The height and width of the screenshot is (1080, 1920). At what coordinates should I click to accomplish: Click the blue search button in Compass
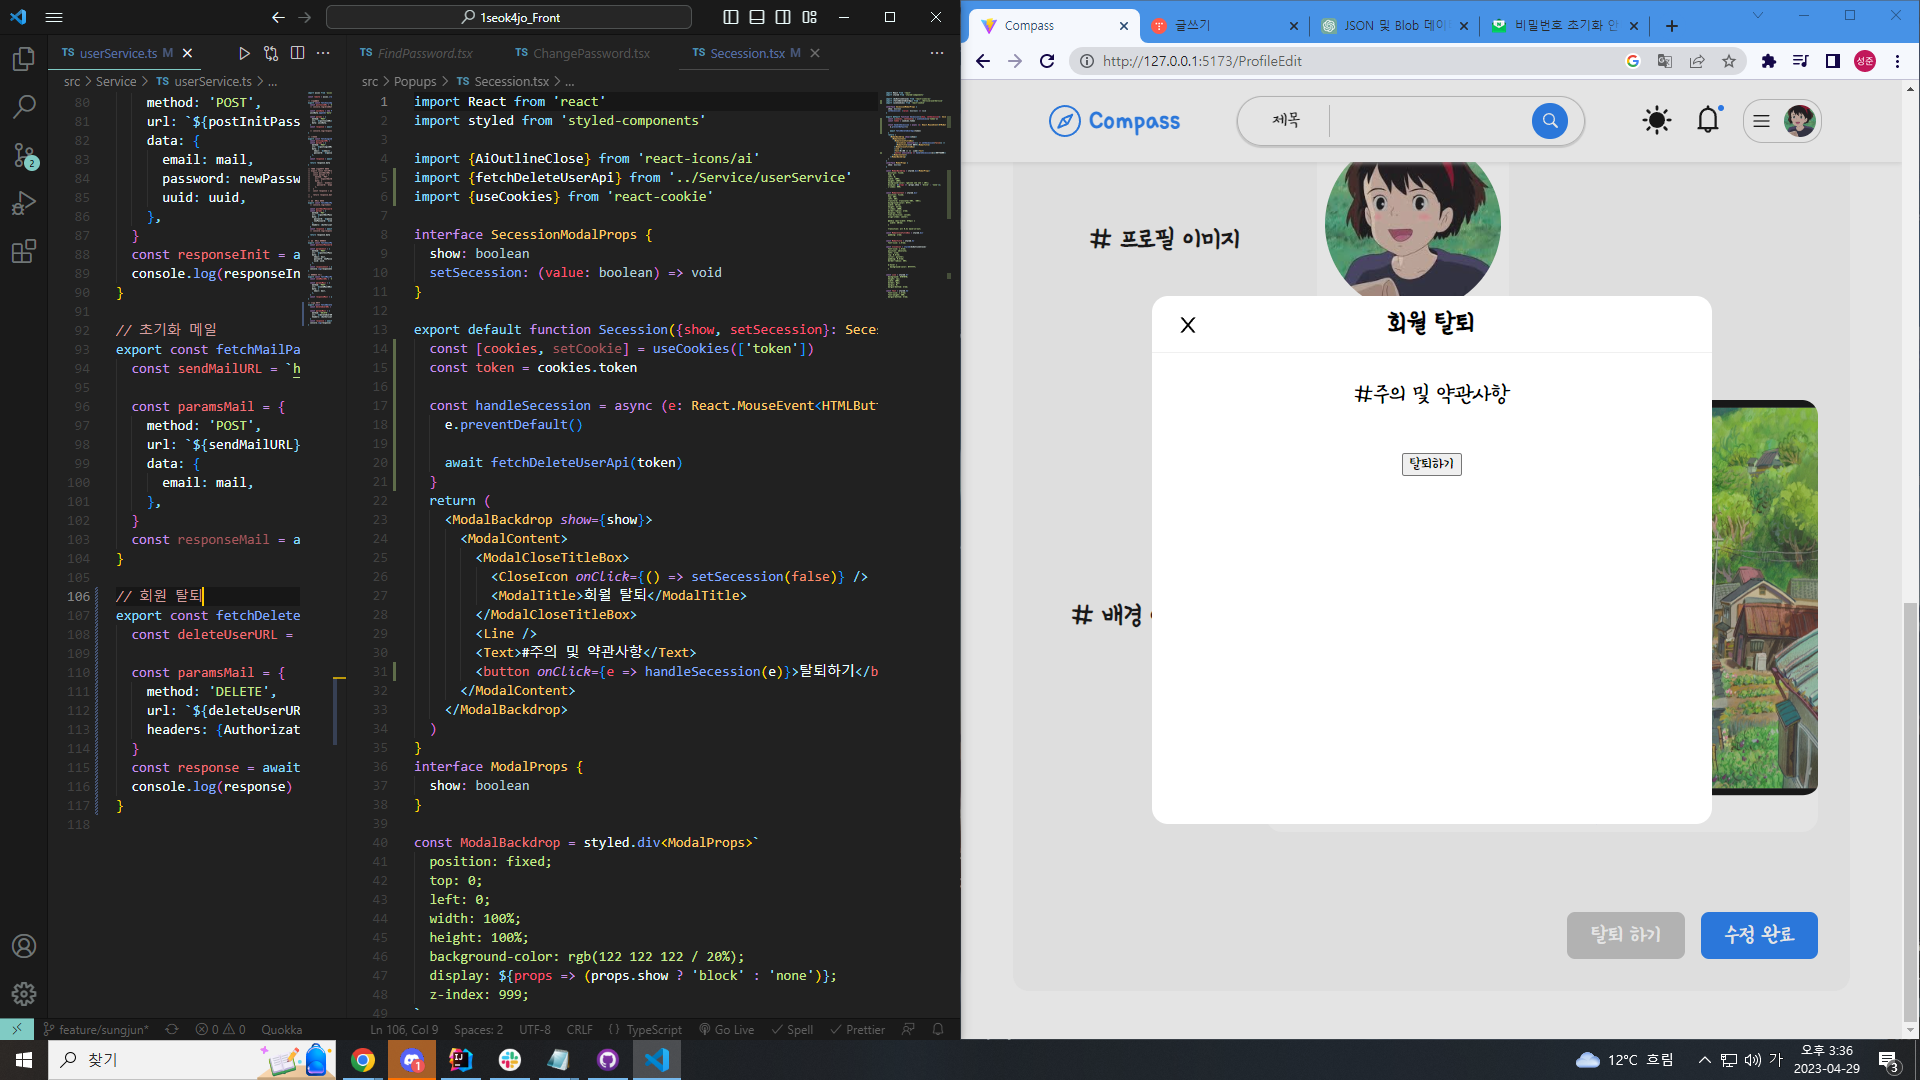point(1549,121)
